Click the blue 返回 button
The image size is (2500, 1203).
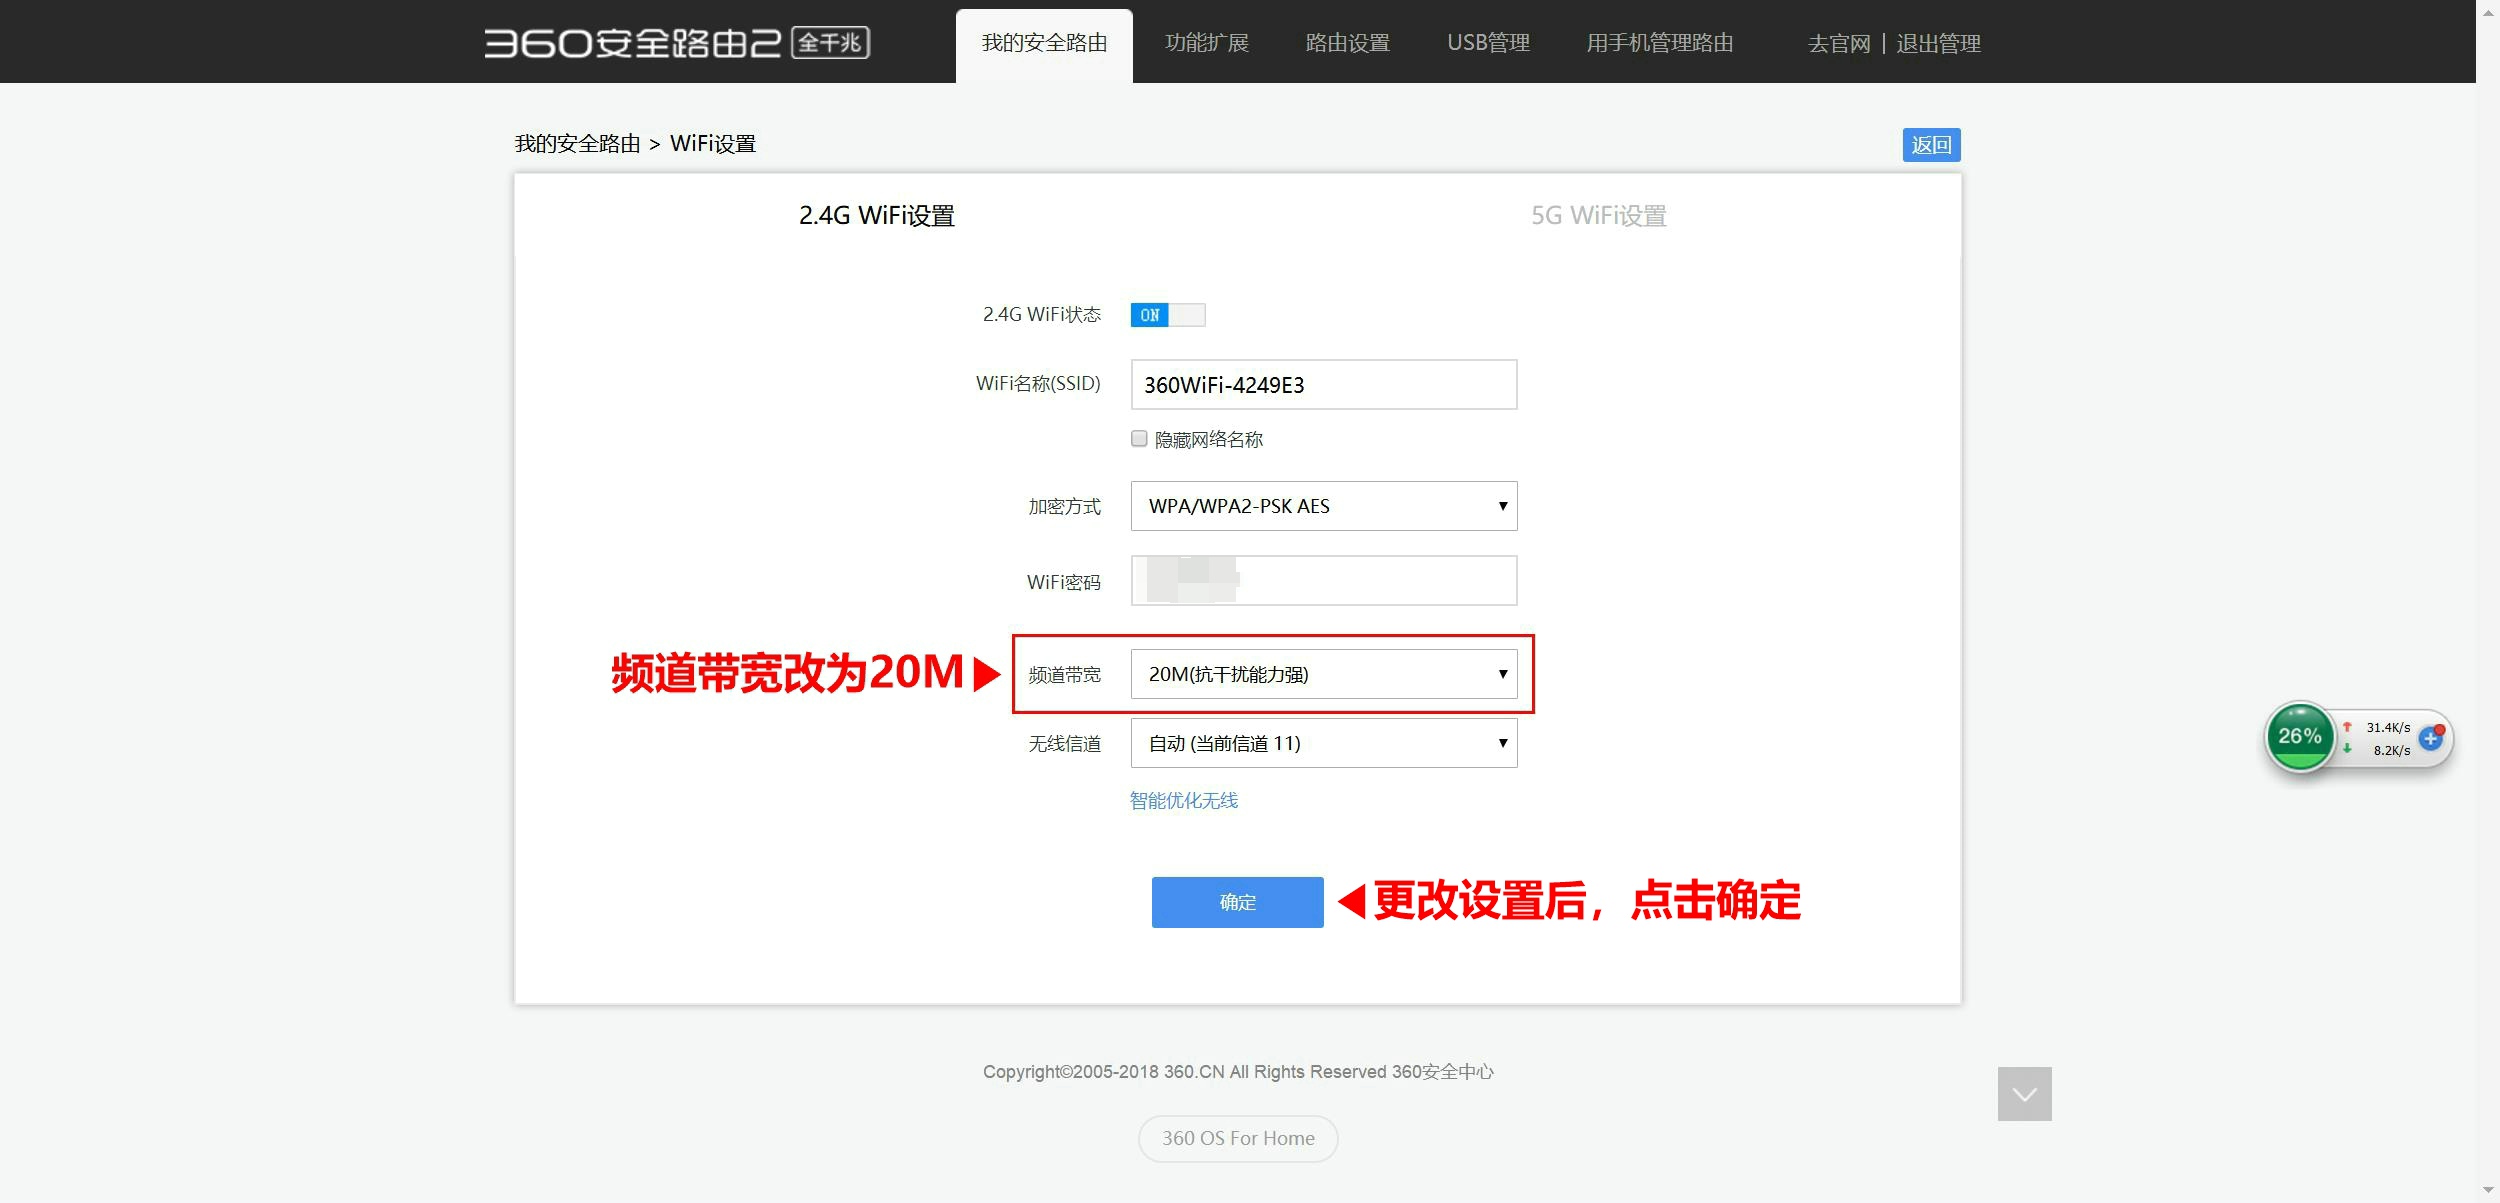(1931, 145)
